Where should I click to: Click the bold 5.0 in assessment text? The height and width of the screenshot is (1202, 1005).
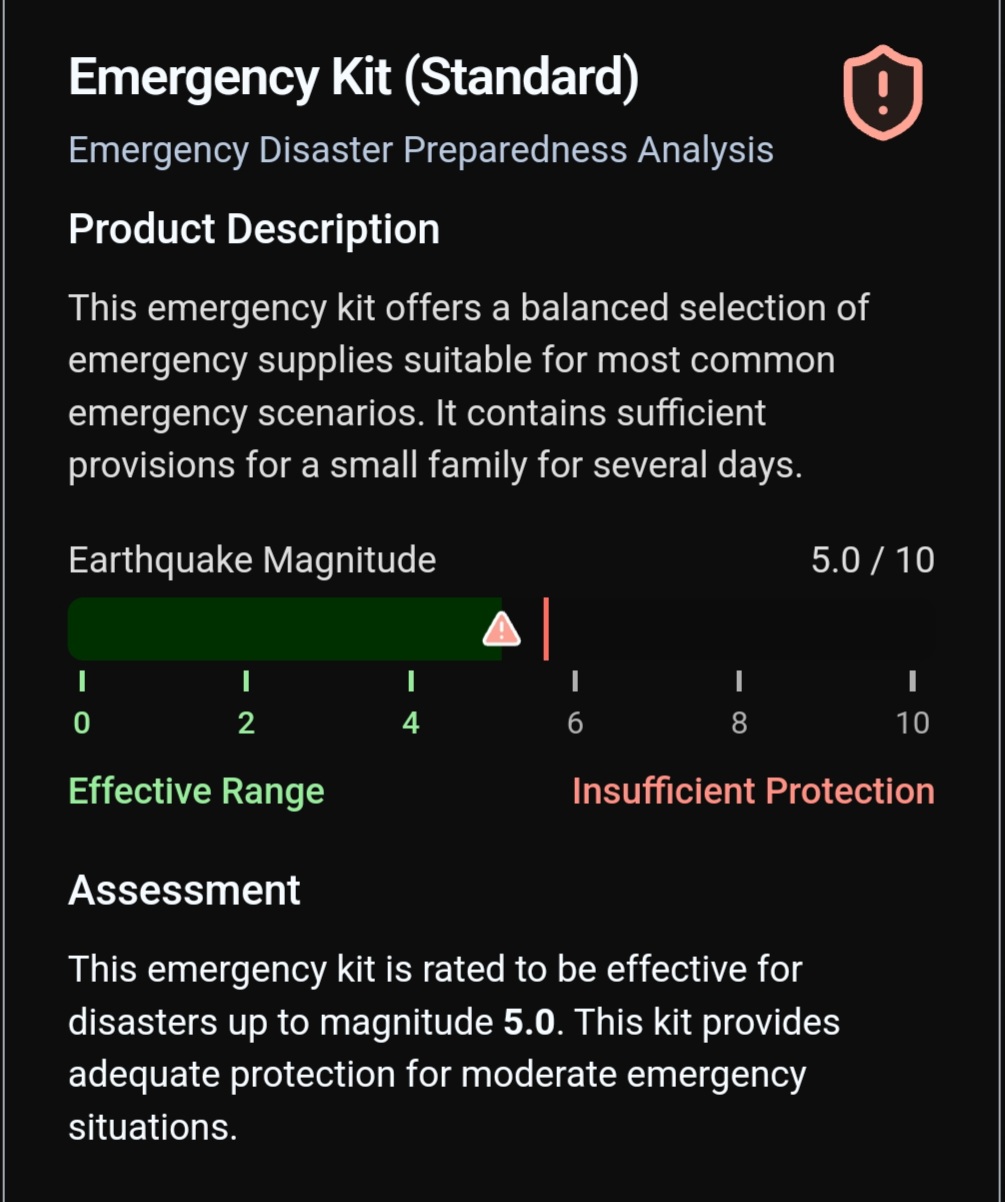(528, 1022)
